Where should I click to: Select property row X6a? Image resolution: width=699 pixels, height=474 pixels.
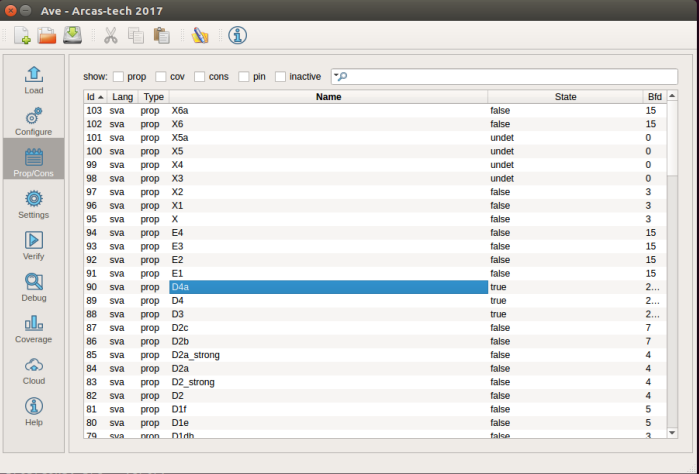pos(375,111)
